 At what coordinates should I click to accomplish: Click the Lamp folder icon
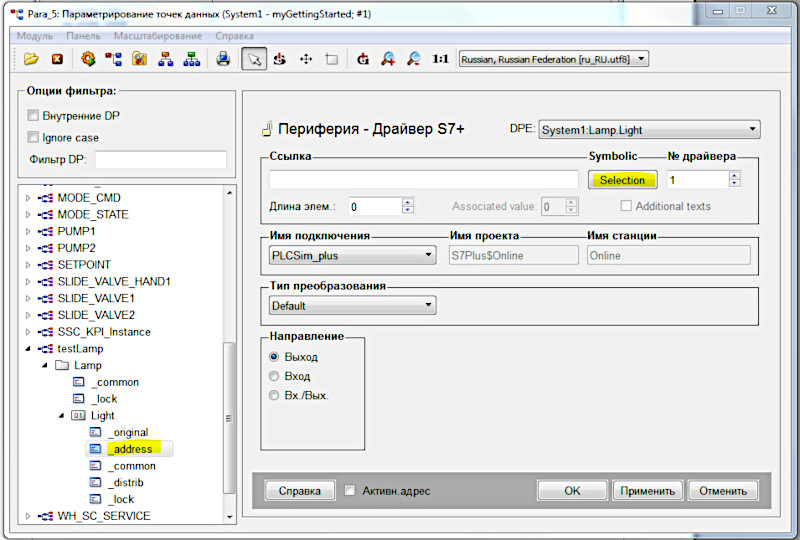coord(62,365)
